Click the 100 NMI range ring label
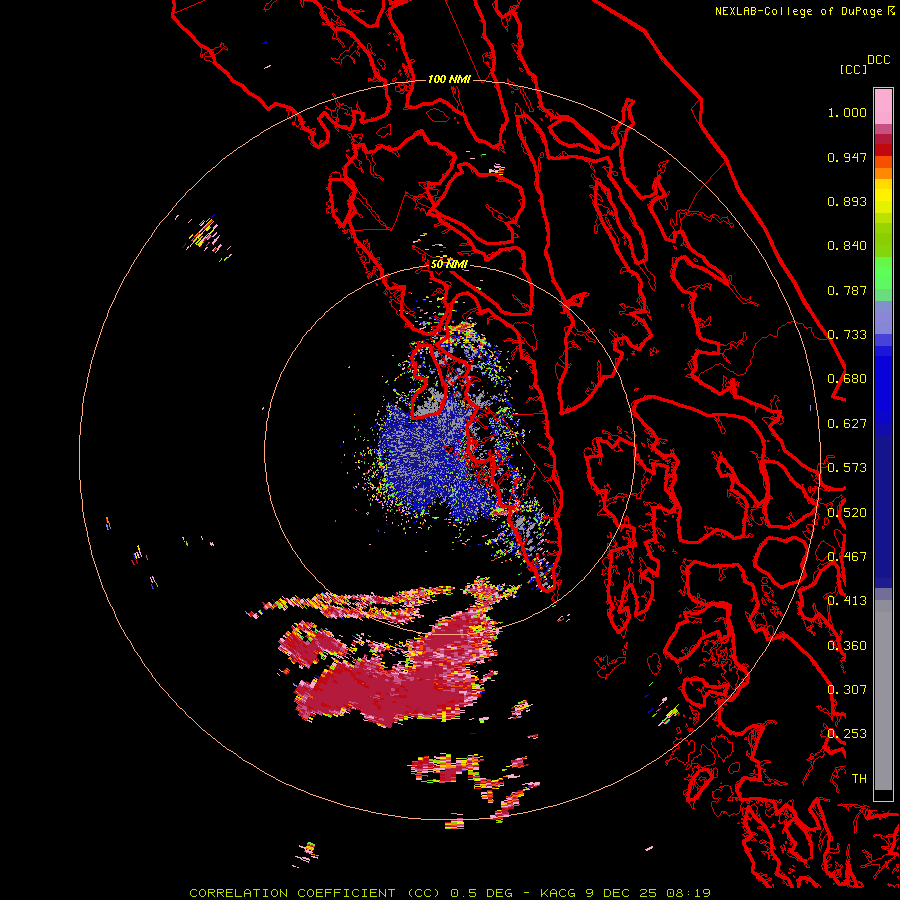This screenshot has width=900, height=900. point(449,79)
